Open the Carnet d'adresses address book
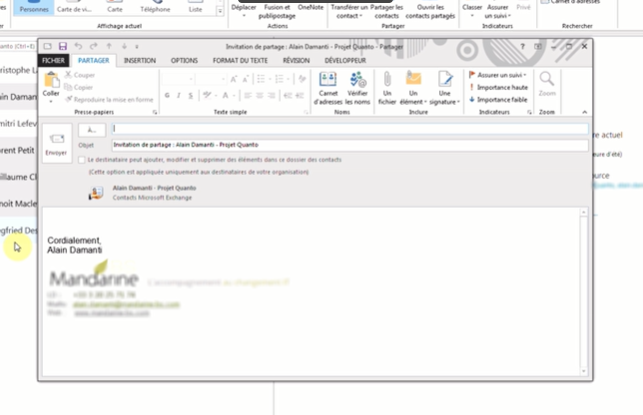The height and width of the screenshot is (415, 643). pos(328,88)
